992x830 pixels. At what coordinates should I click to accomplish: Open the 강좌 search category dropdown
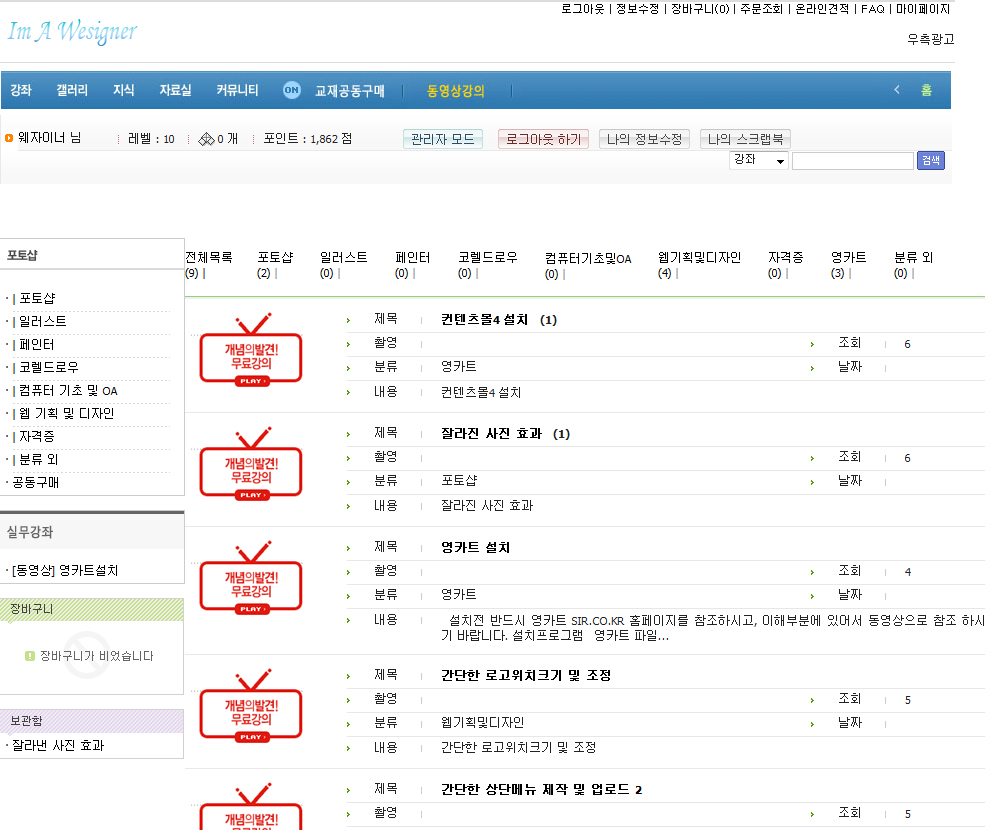tap(759, 160)
